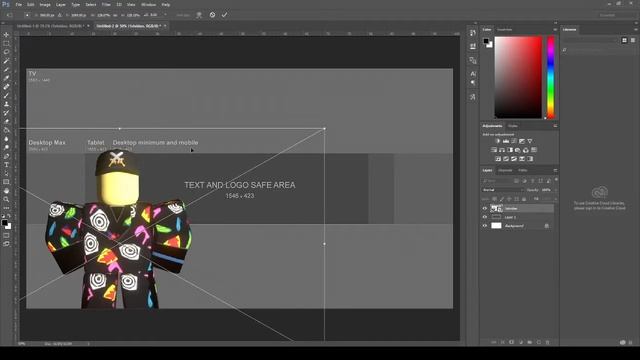
Task: Select the Zoom tool
Action: [6, 199]
